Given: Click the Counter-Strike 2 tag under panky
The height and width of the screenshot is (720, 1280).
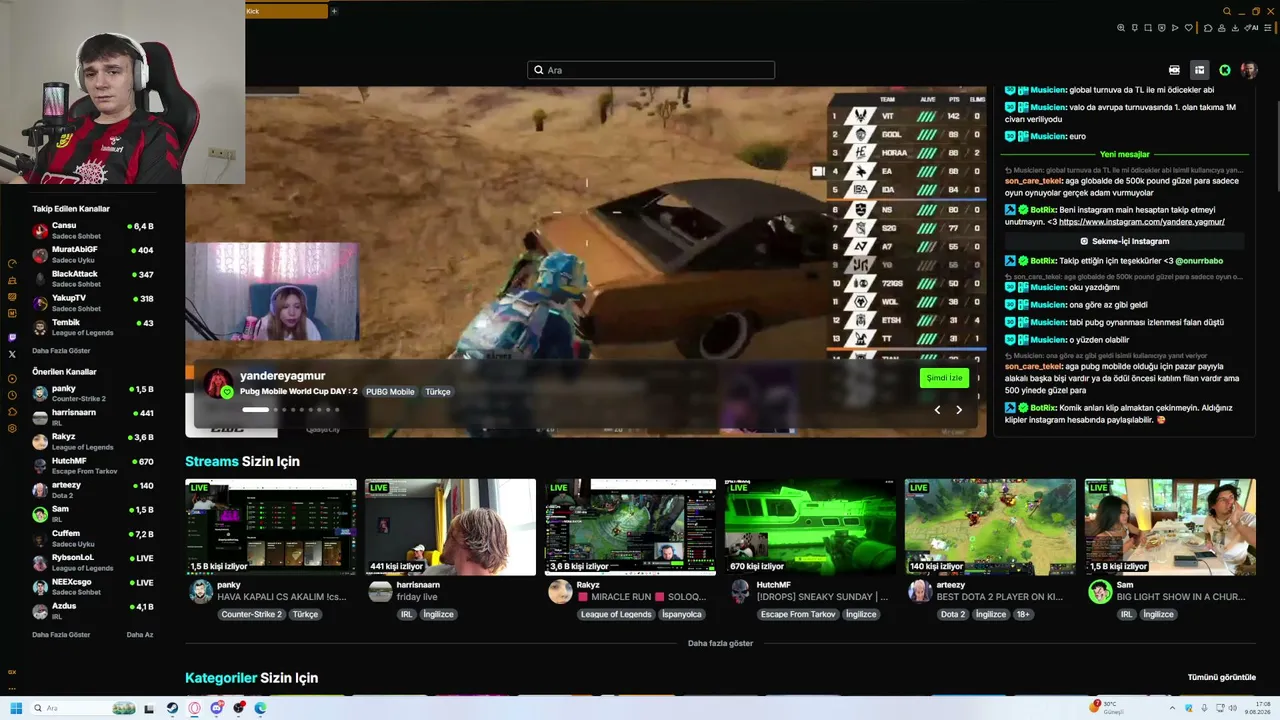Looking at the screenshot, I should [252, 614].
